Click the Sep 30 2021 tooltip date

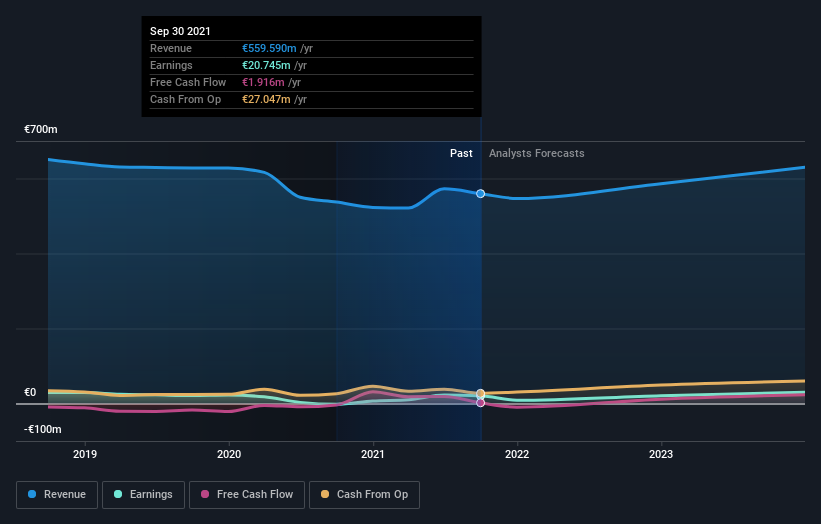click(180, 31)
